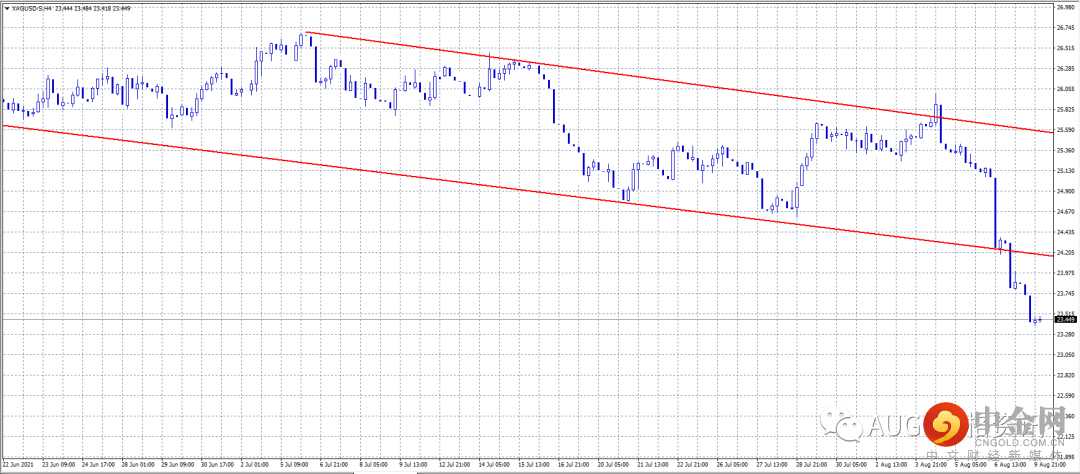Click the 28 Jun 01:00 time axis label
1080x474 pixels.
(136, 465)
